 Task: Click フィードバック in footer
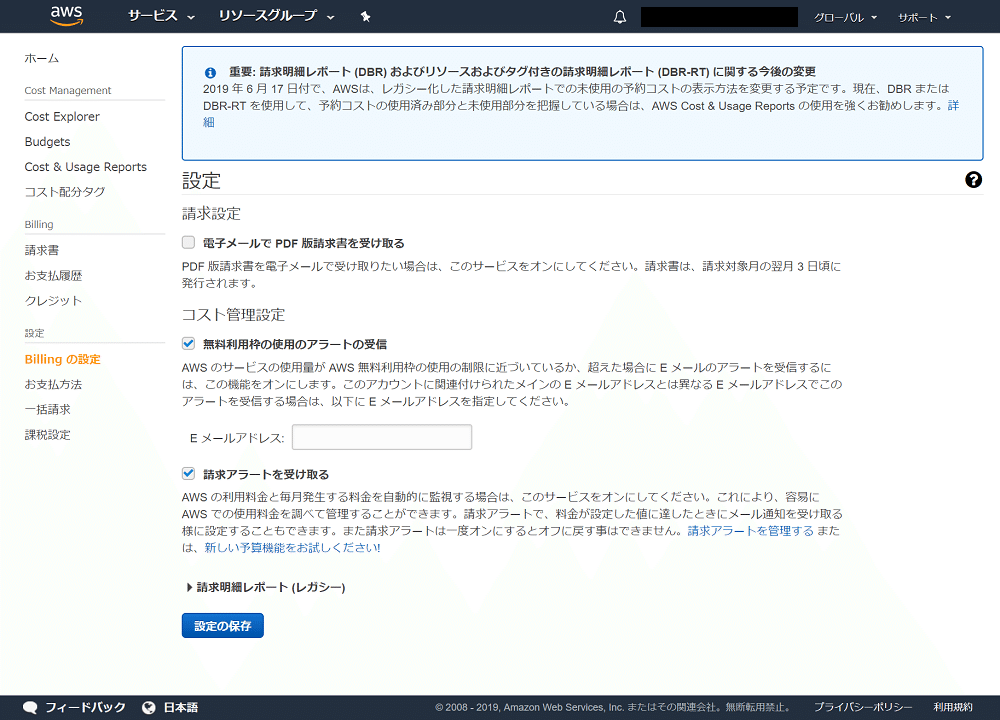pos(85,707)
